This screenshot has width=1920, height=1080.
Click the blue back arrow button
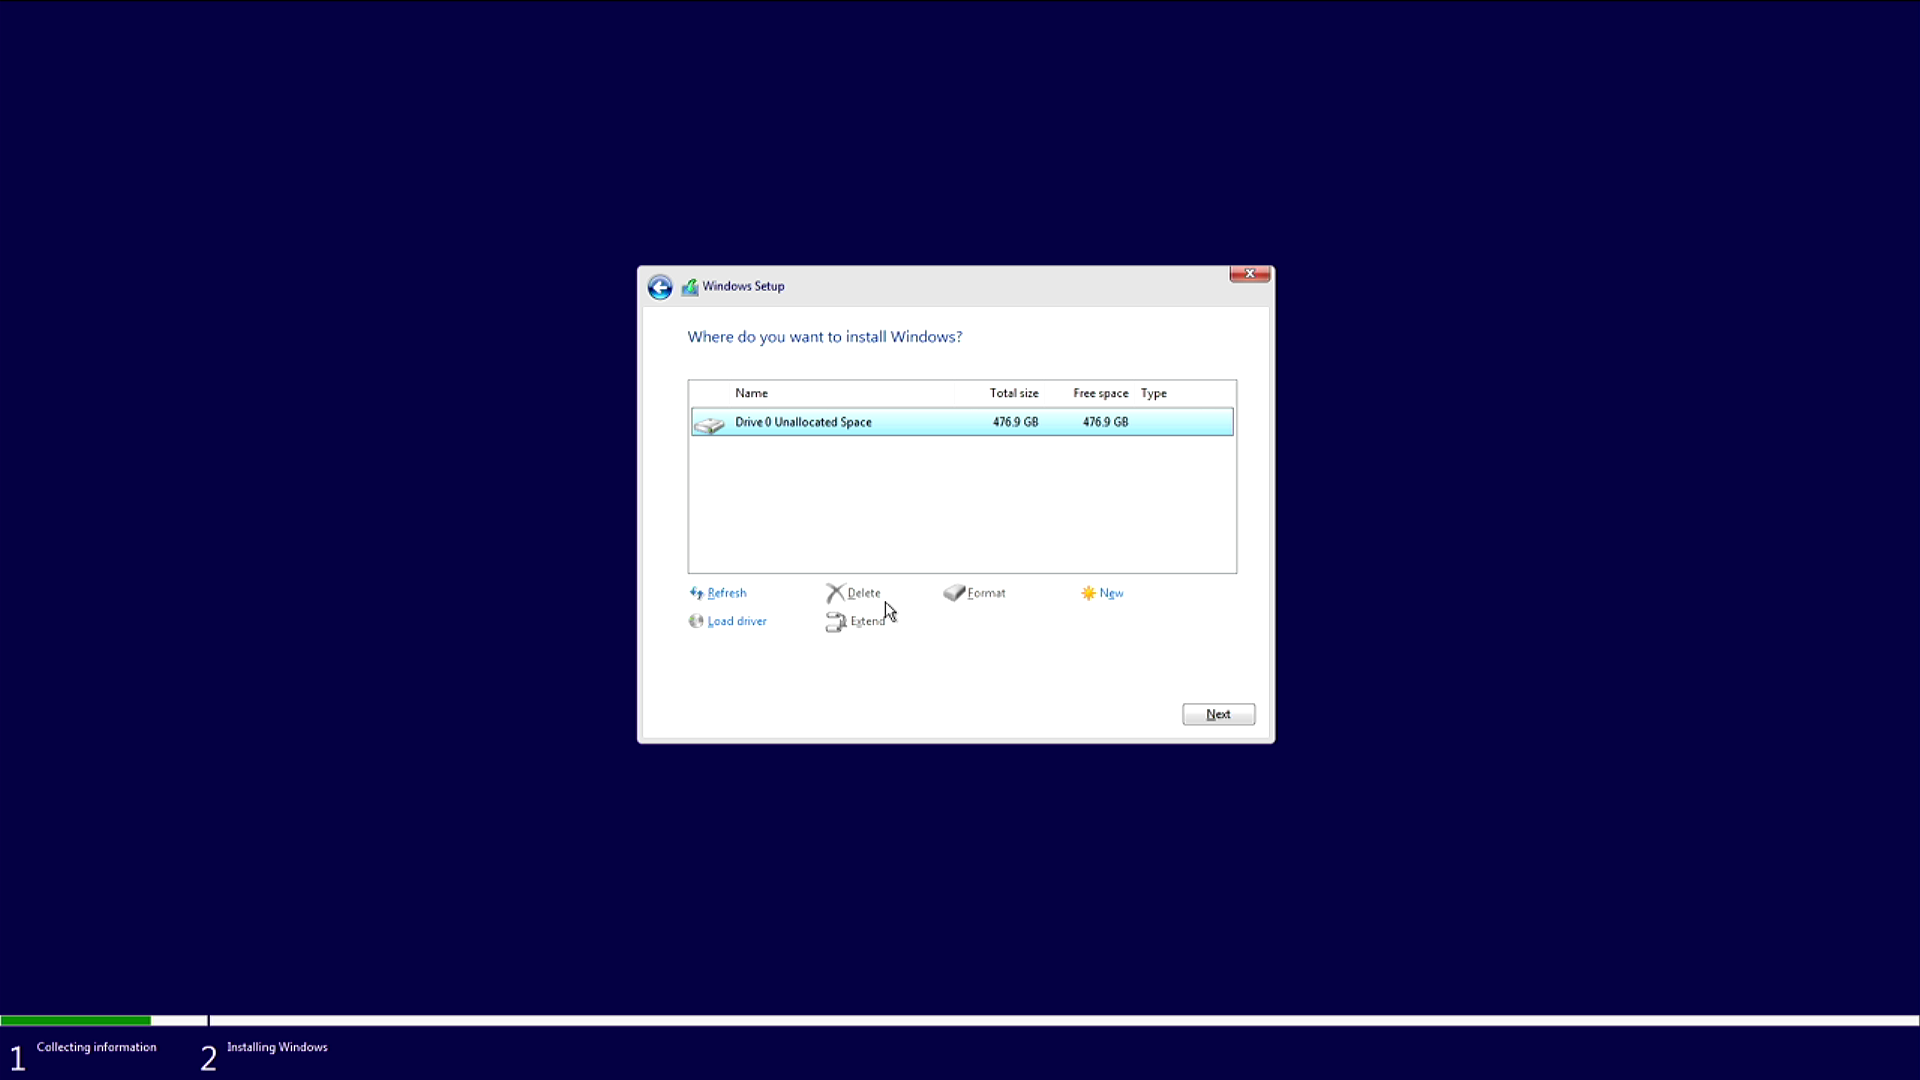659,288
